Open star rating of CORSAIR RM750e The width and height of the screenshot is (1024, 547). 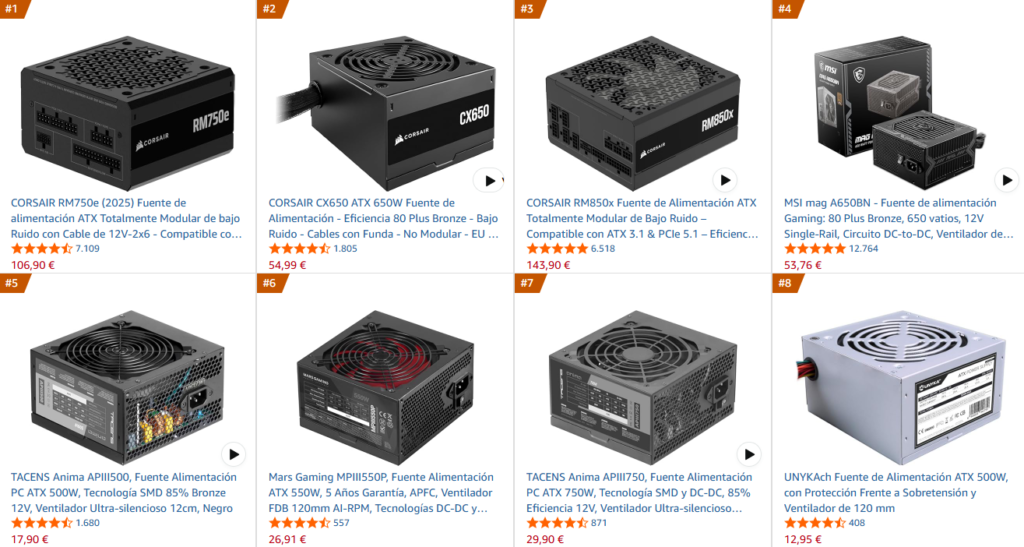click(42, 249)
